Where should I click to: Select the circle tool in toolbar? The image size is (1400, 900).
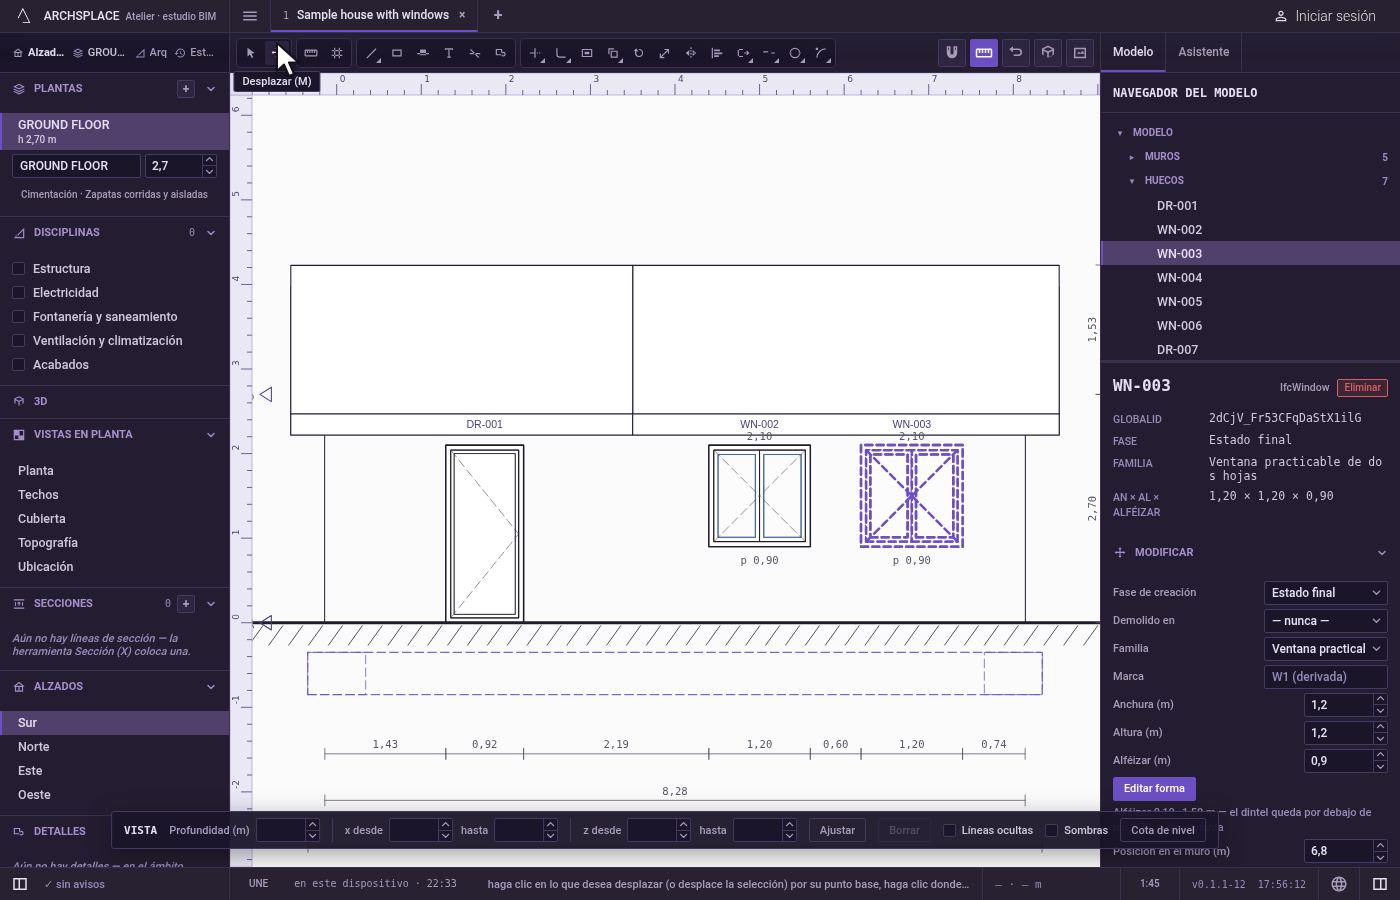795,53
